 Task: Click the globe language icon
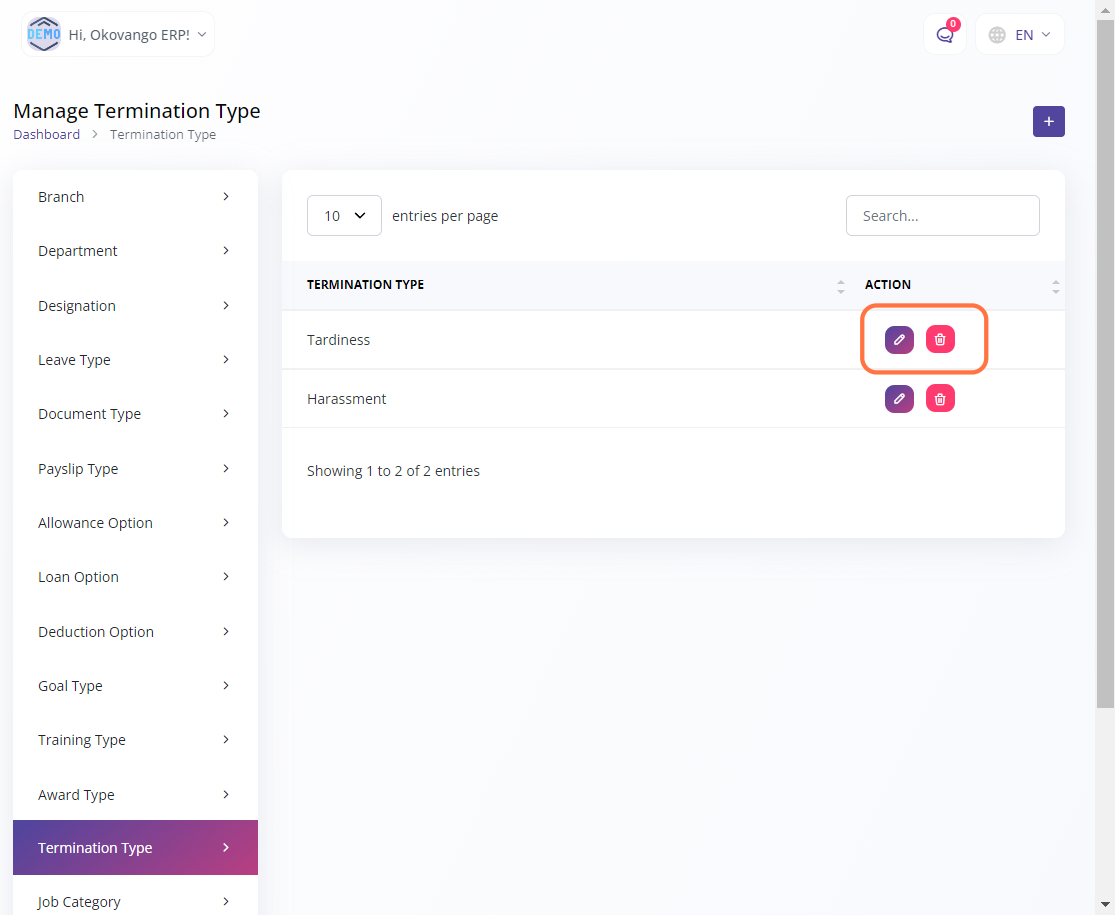(997, 35)
